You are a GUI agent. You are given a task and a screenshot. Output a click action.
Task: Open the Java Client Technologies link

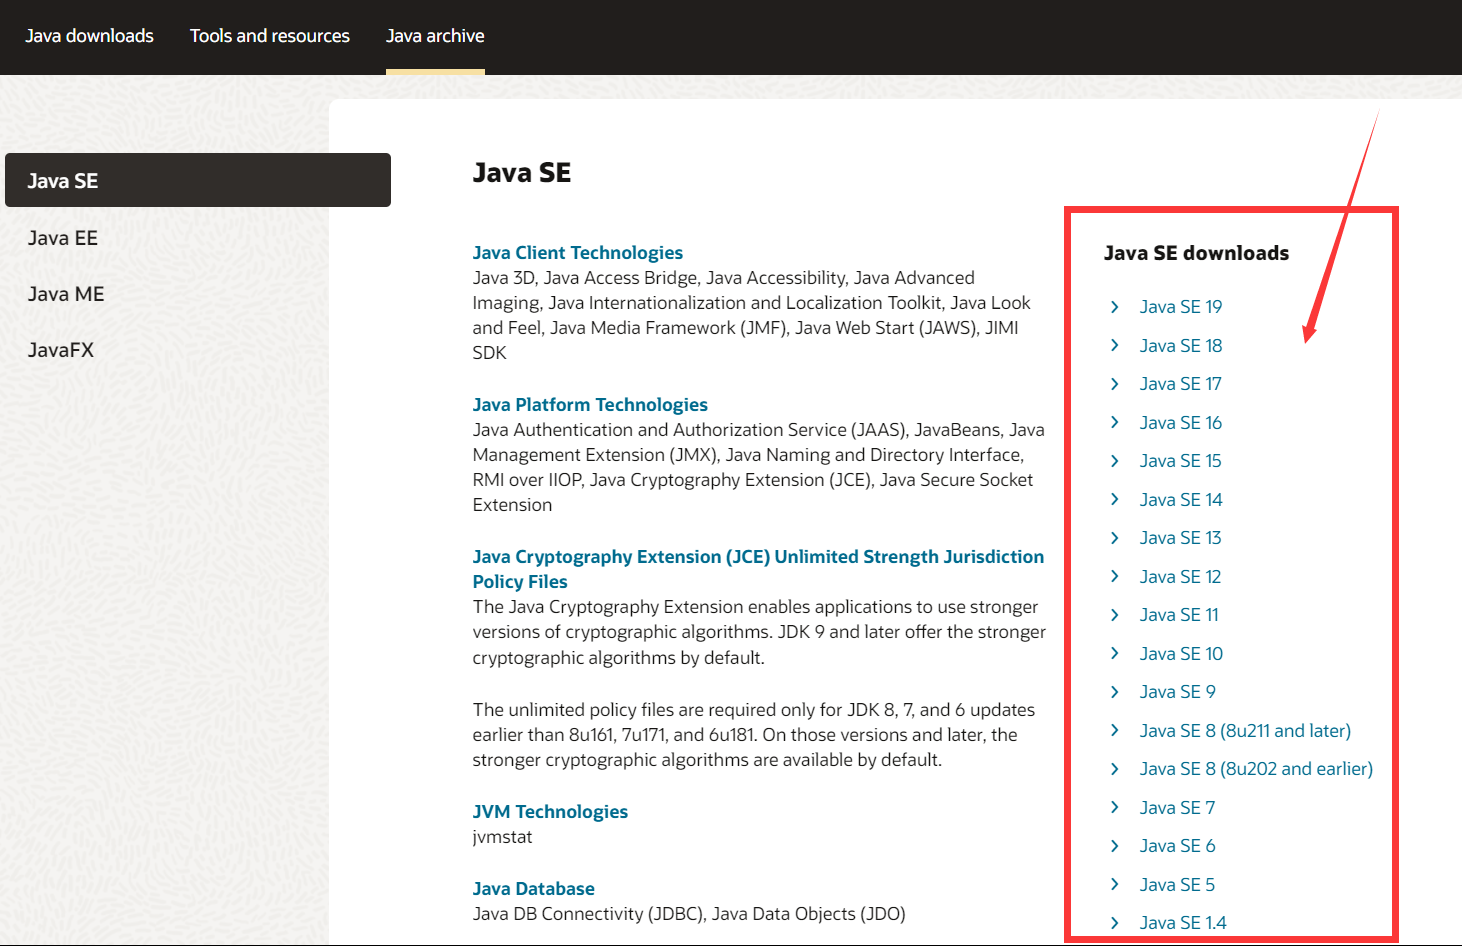(578, 253)
